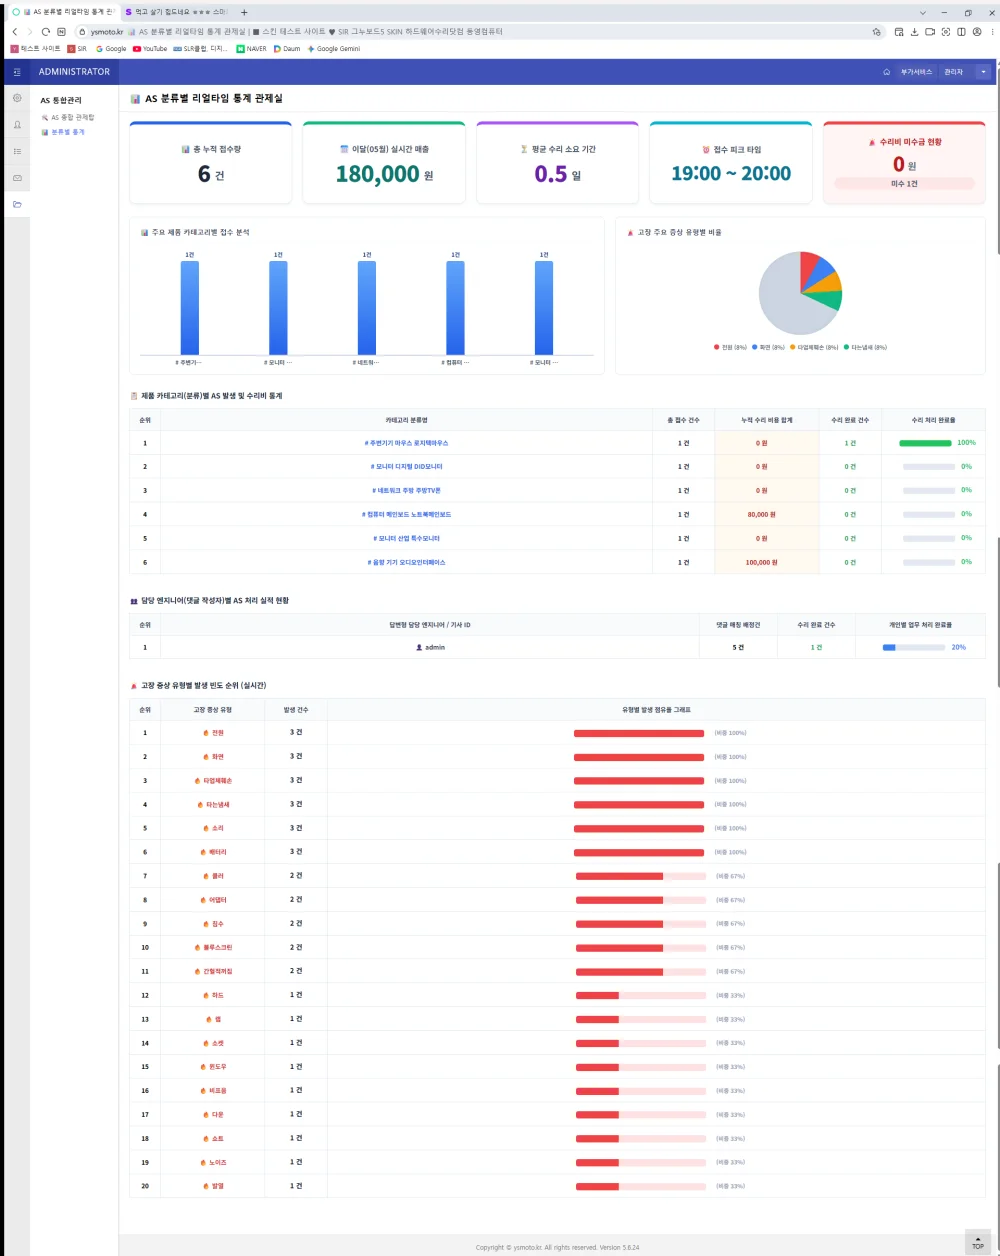Image resolution: width=1000 pixels, height=1256 pixels.
Task: Open the '네트워크 주방 주방TV폰' category link
Action: click(x=407, y=491)
